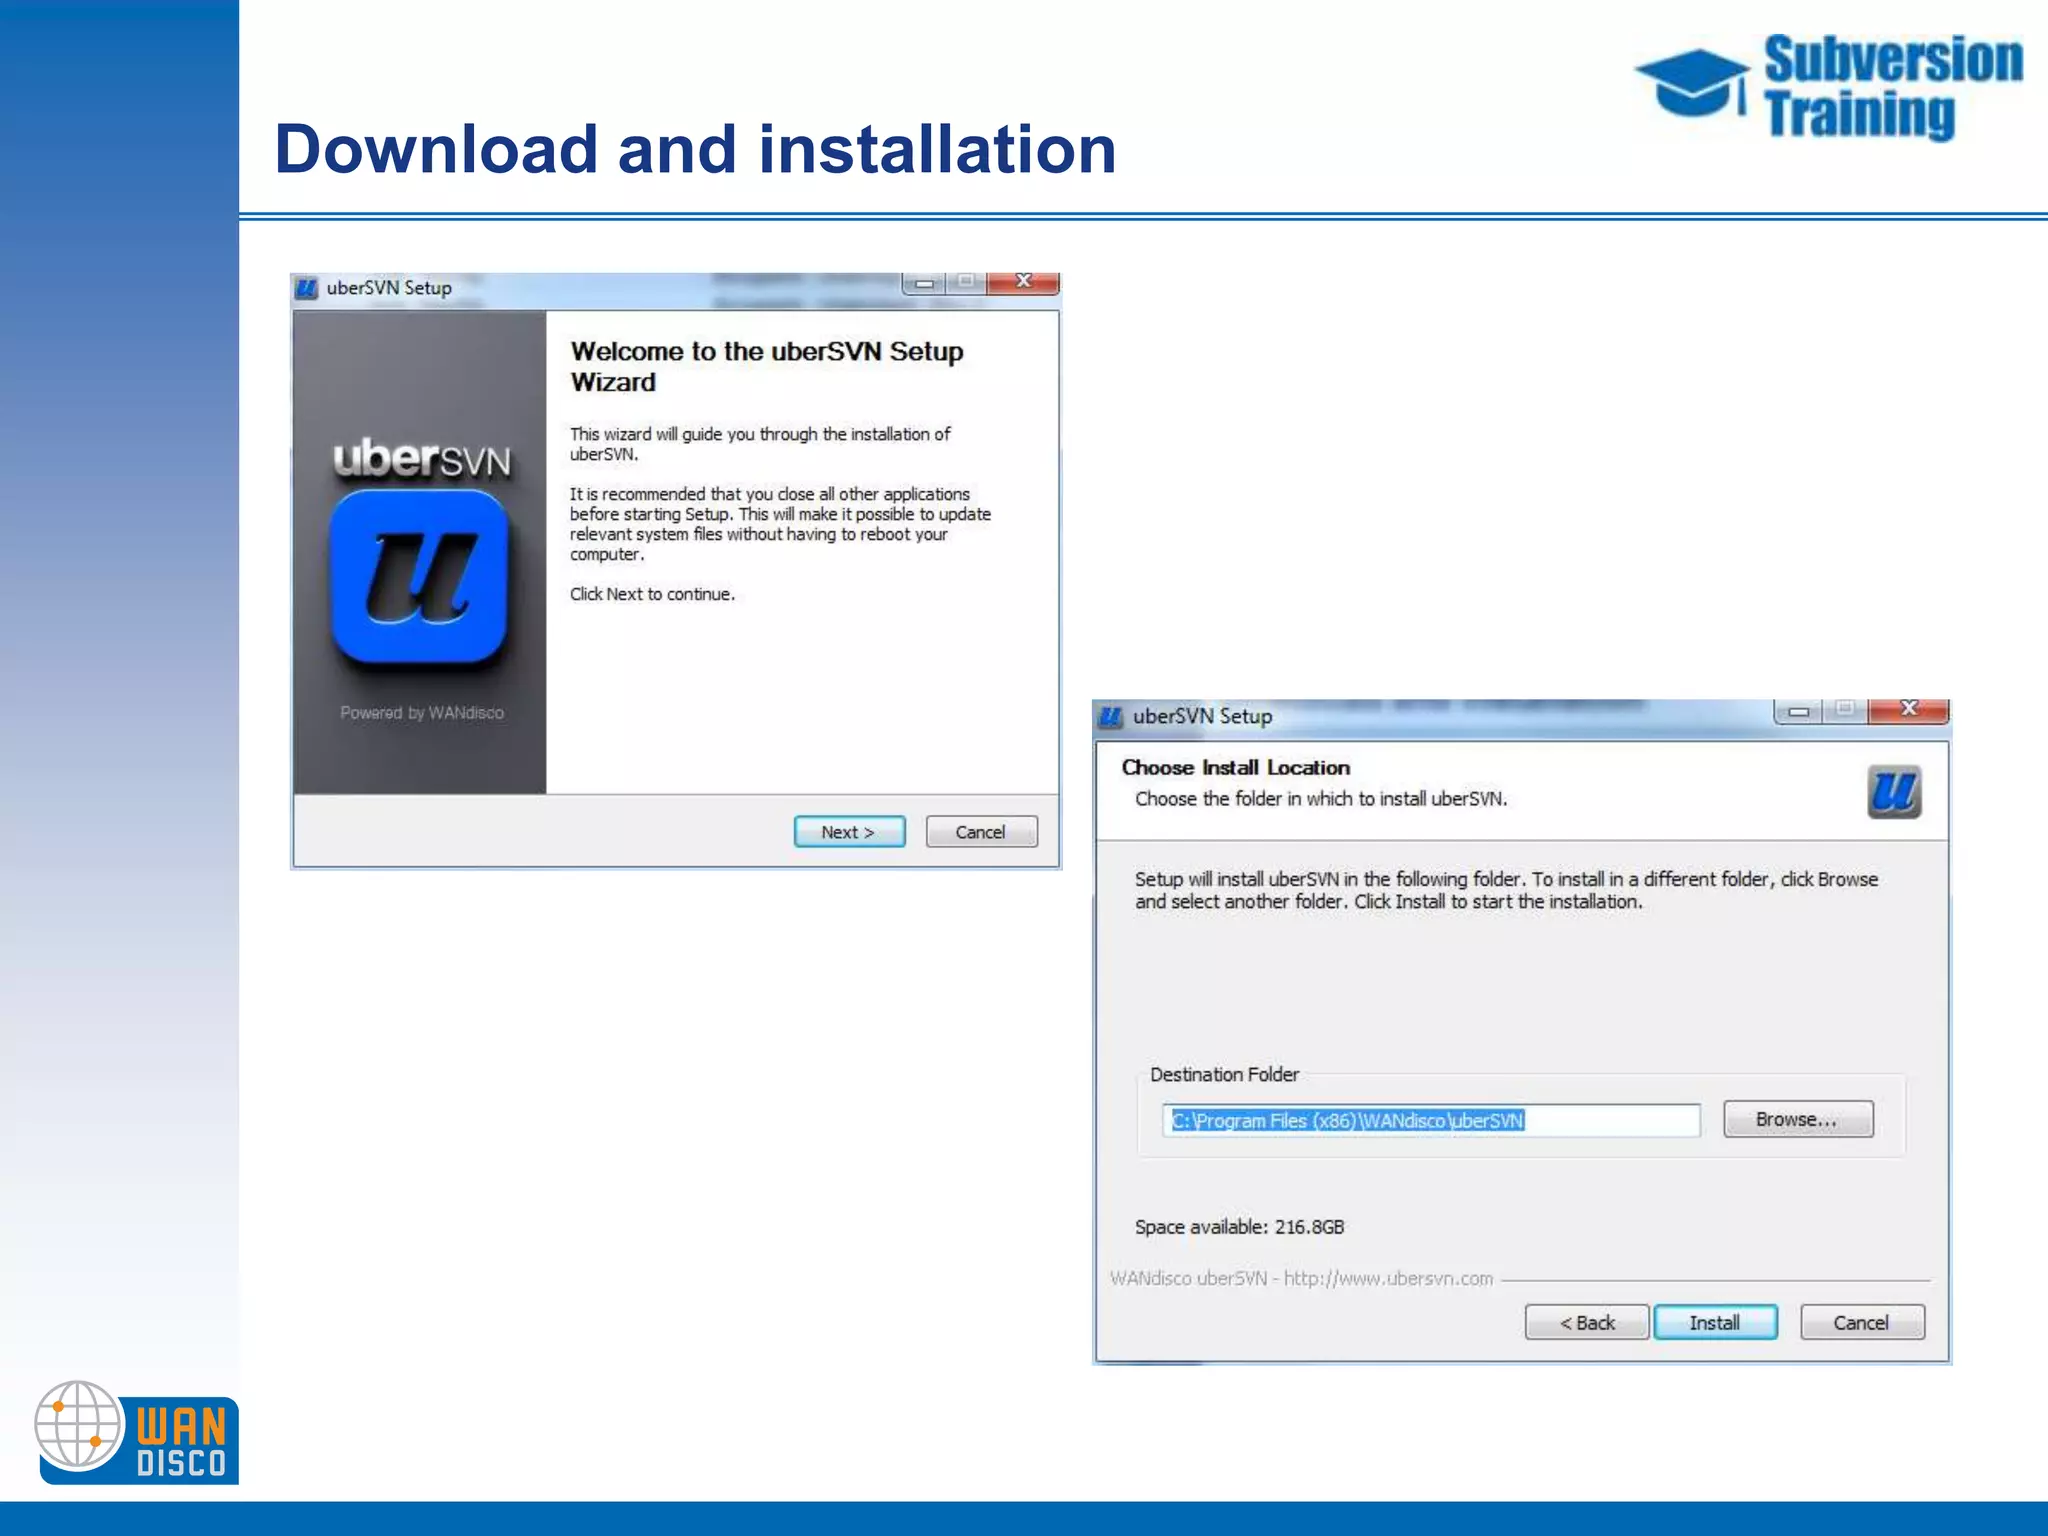Screen dimensions: 2048x1536
Task: Click the www.ubersvn.com link text
Action: tap(1388, 1279)
